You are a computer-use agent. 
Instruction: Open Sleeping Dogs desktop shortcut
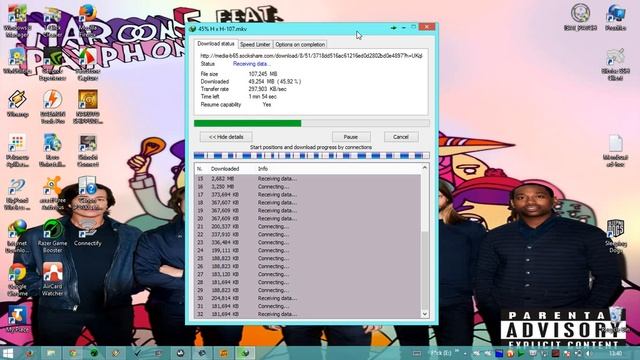[x=616, y=236]
